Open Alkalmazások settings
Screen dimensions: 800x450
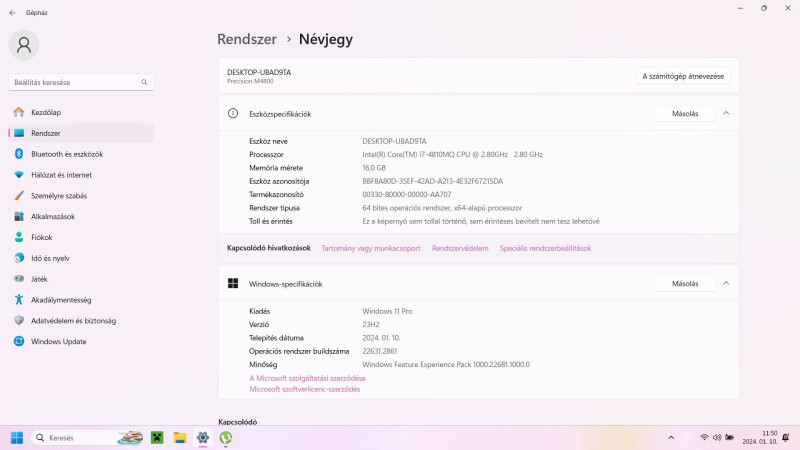(81, 217)
